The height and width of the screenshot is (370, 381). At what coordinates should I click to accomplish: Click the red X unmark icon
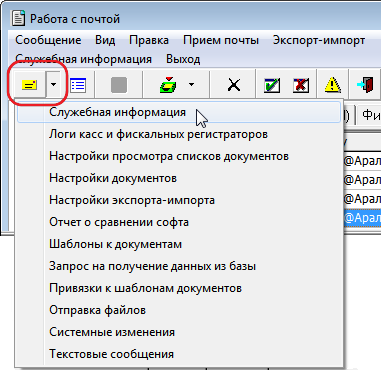click(x=301, y=85)
